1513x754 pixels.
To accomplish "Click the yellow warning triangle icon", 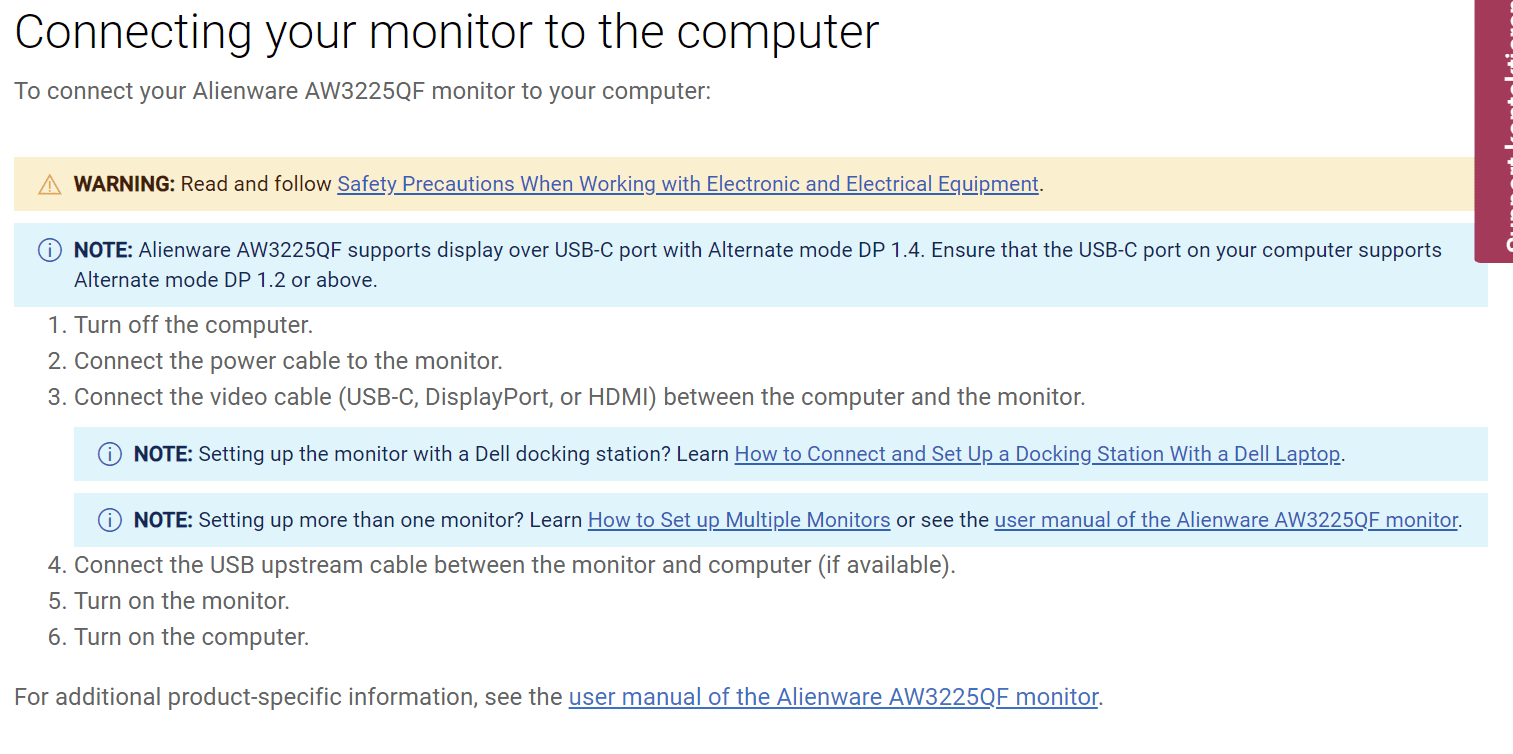I will point(49,185).
